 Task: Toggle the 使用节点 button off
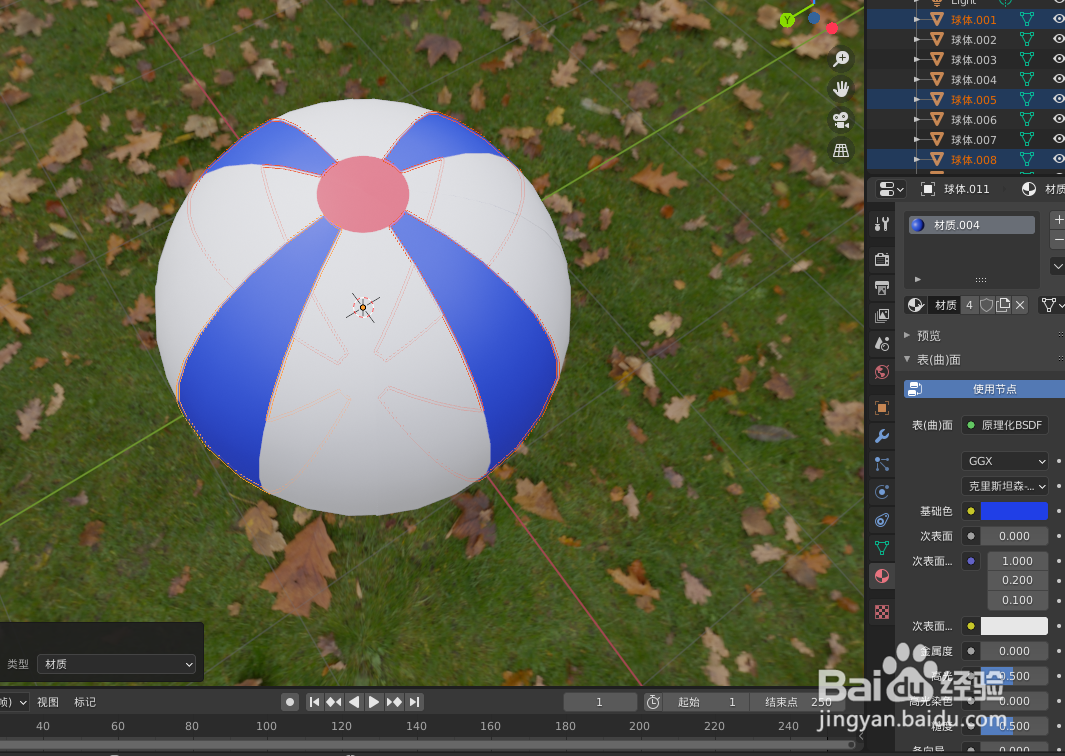pos(996,388)
